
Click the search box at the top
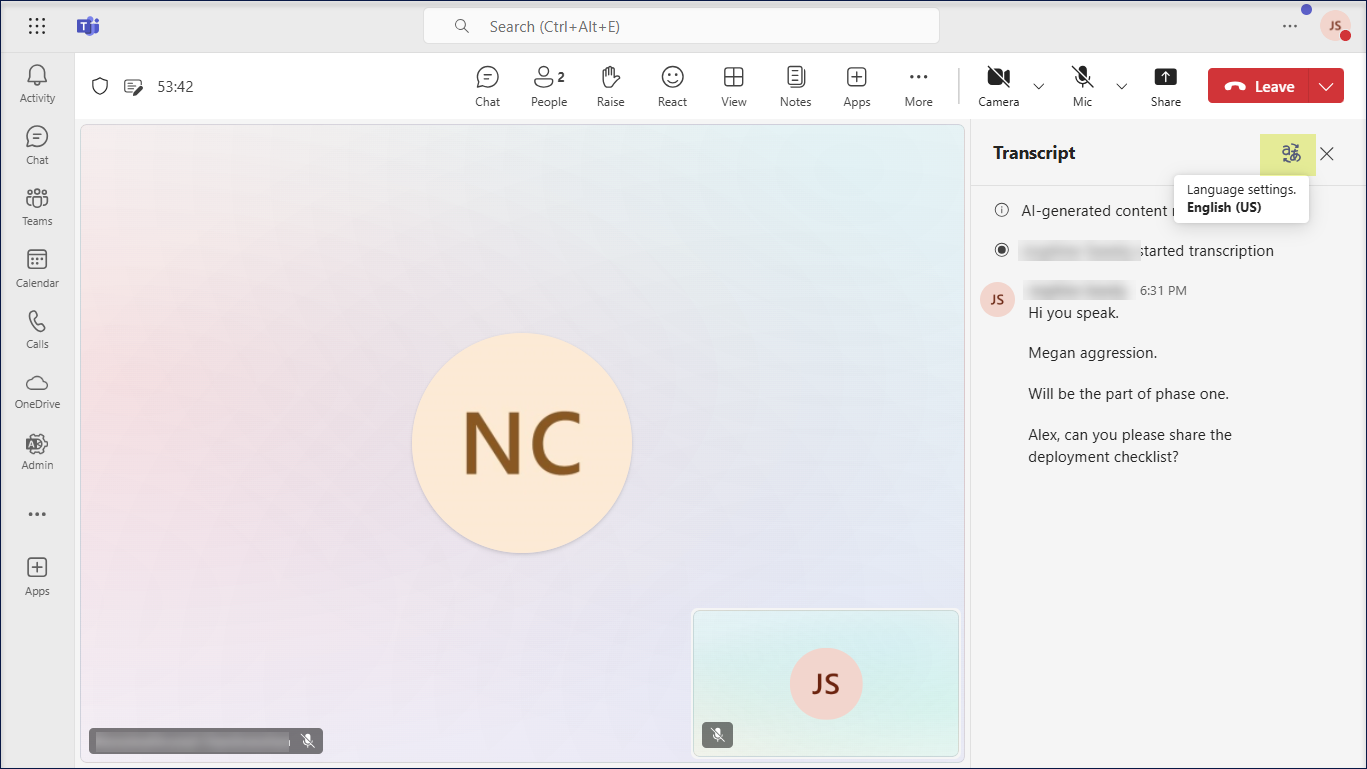tap(680, 27)
